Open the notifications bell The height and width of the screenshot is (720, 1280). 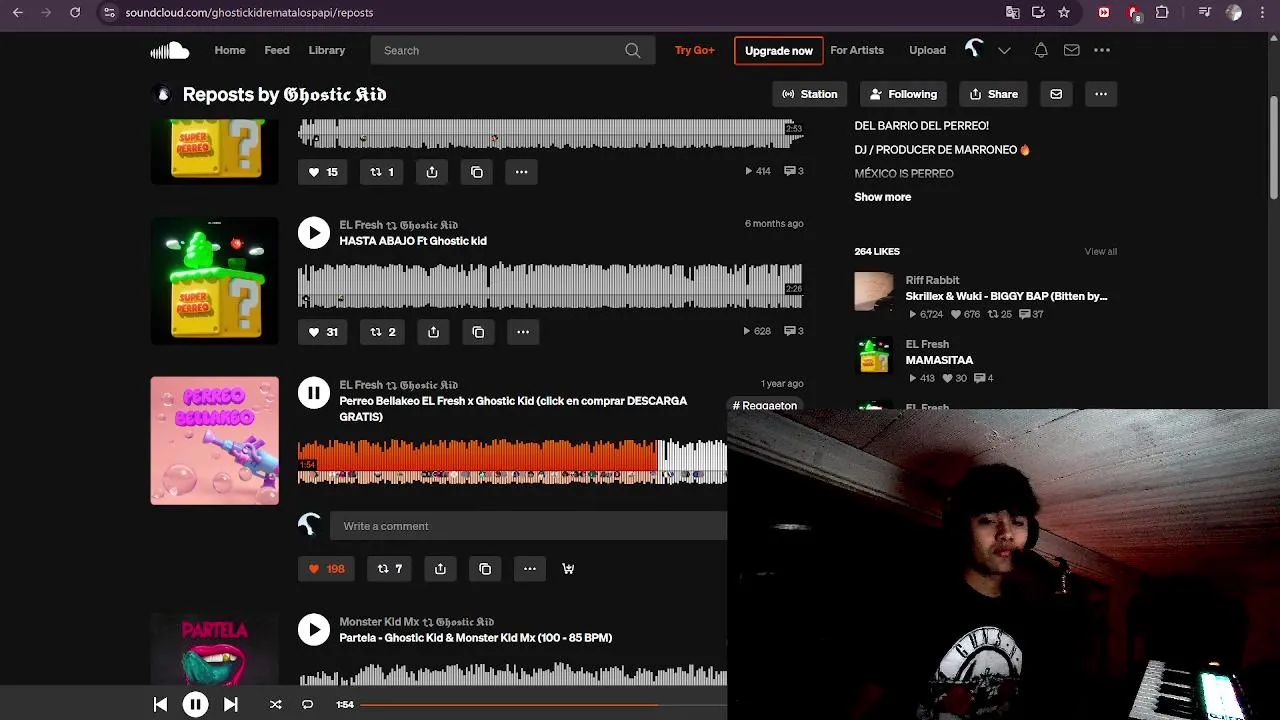pyautogui.click(x=1041, y=50)
